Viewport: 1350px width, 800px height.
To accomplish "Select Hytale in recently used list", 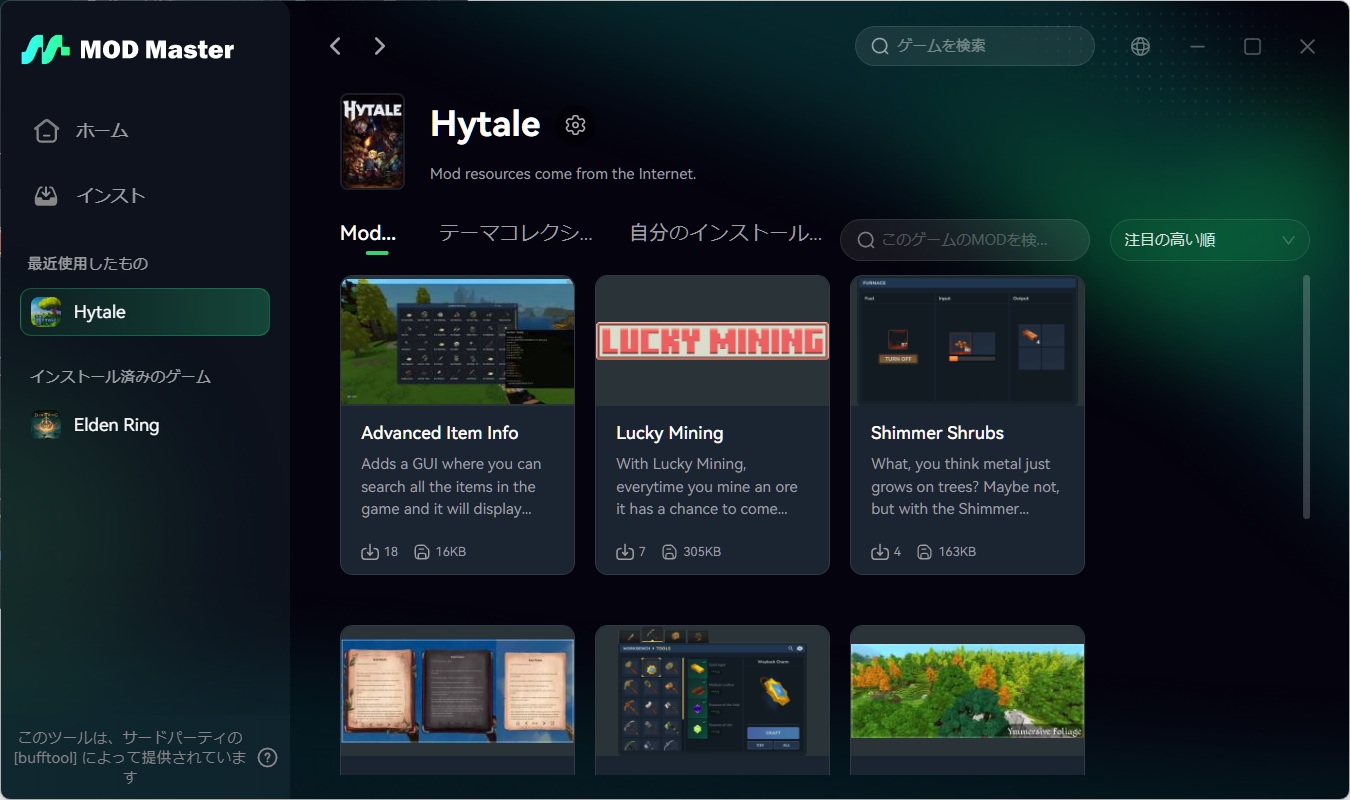I will 145,312.
